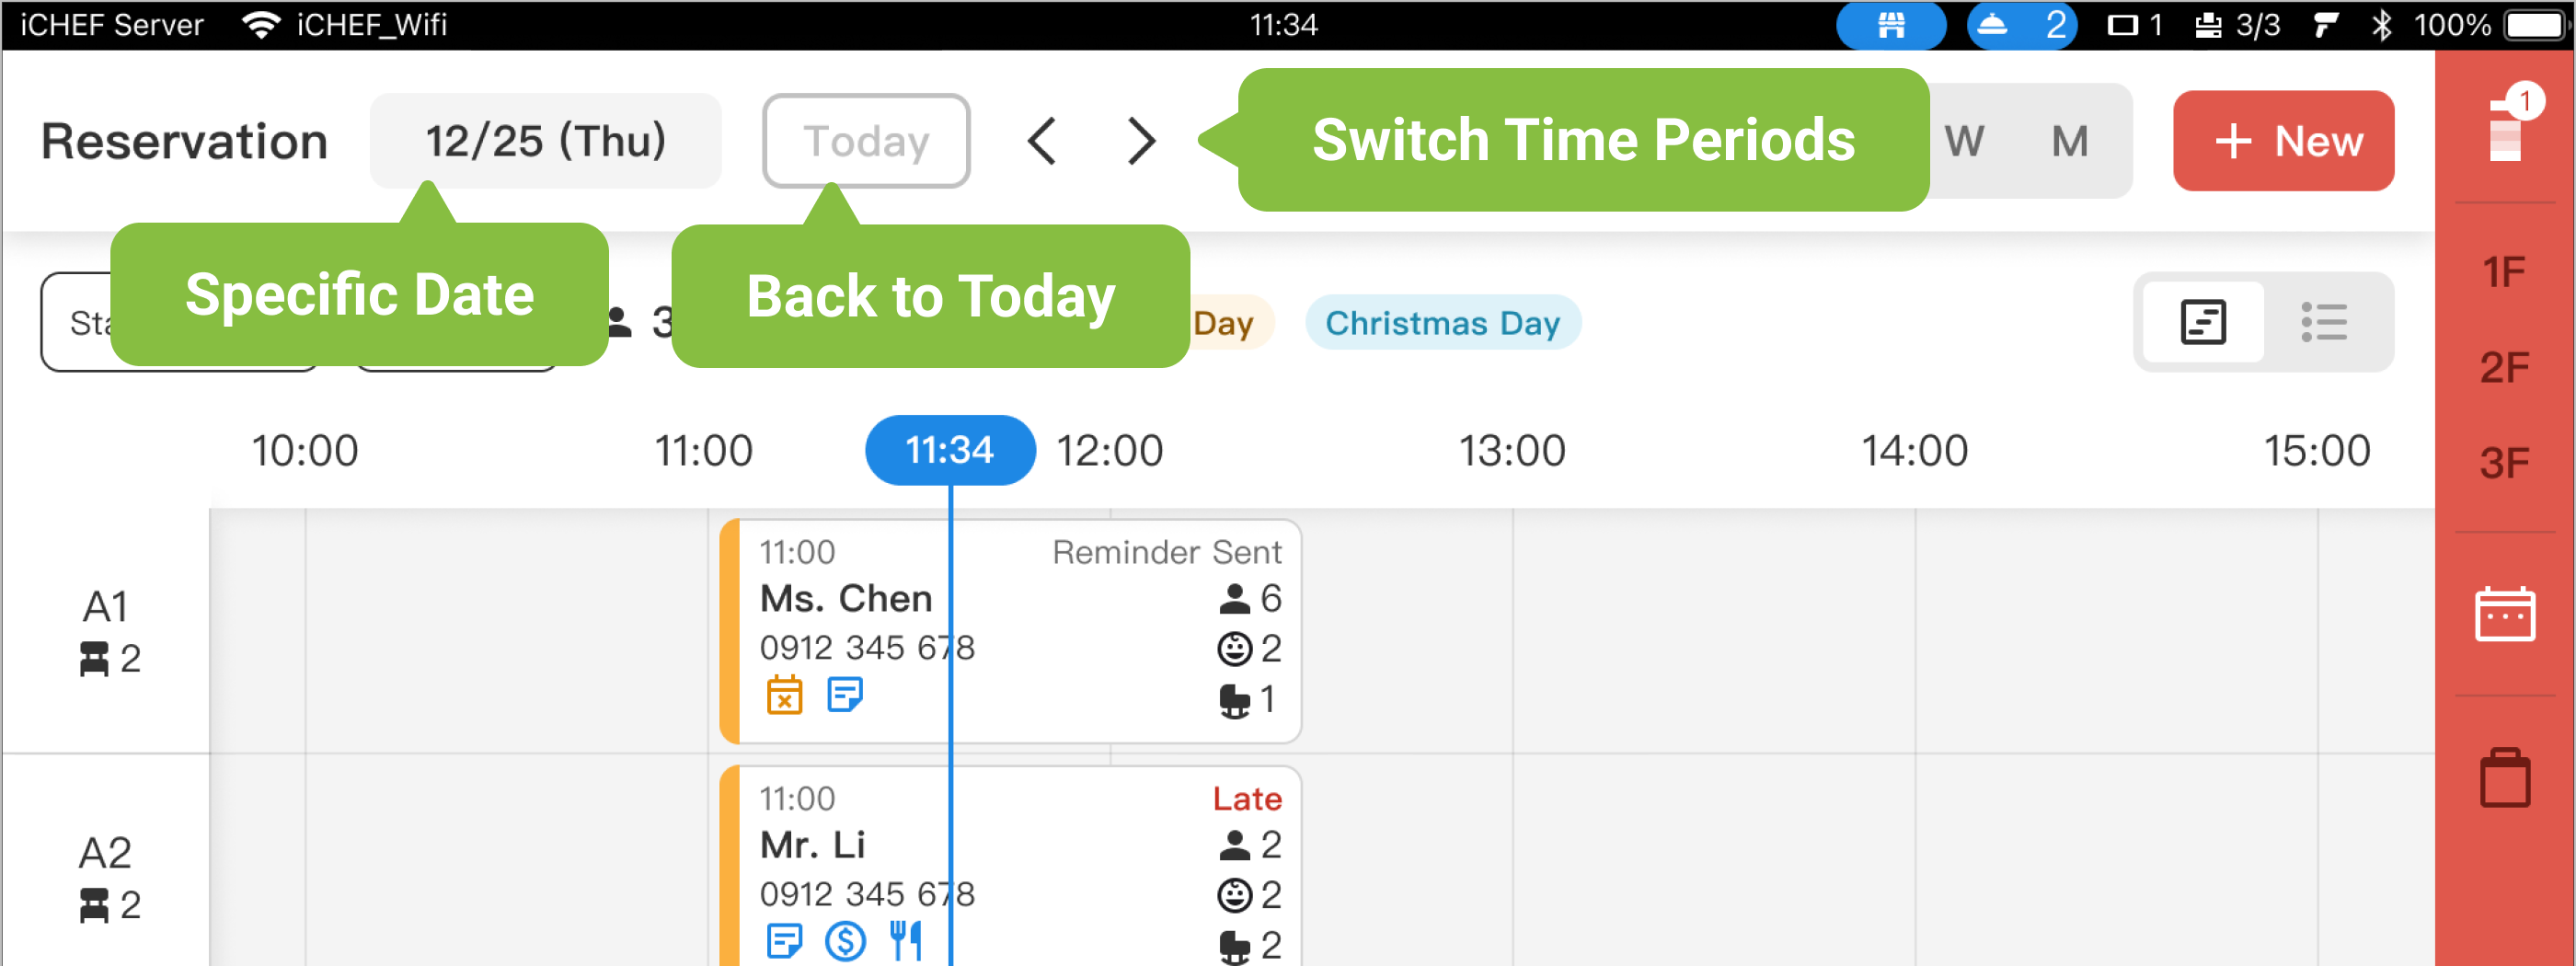Click the dollar deposit icon on Mr. Li's card
The height and width of the screenshot is (966, 2576).
point(845,940)
